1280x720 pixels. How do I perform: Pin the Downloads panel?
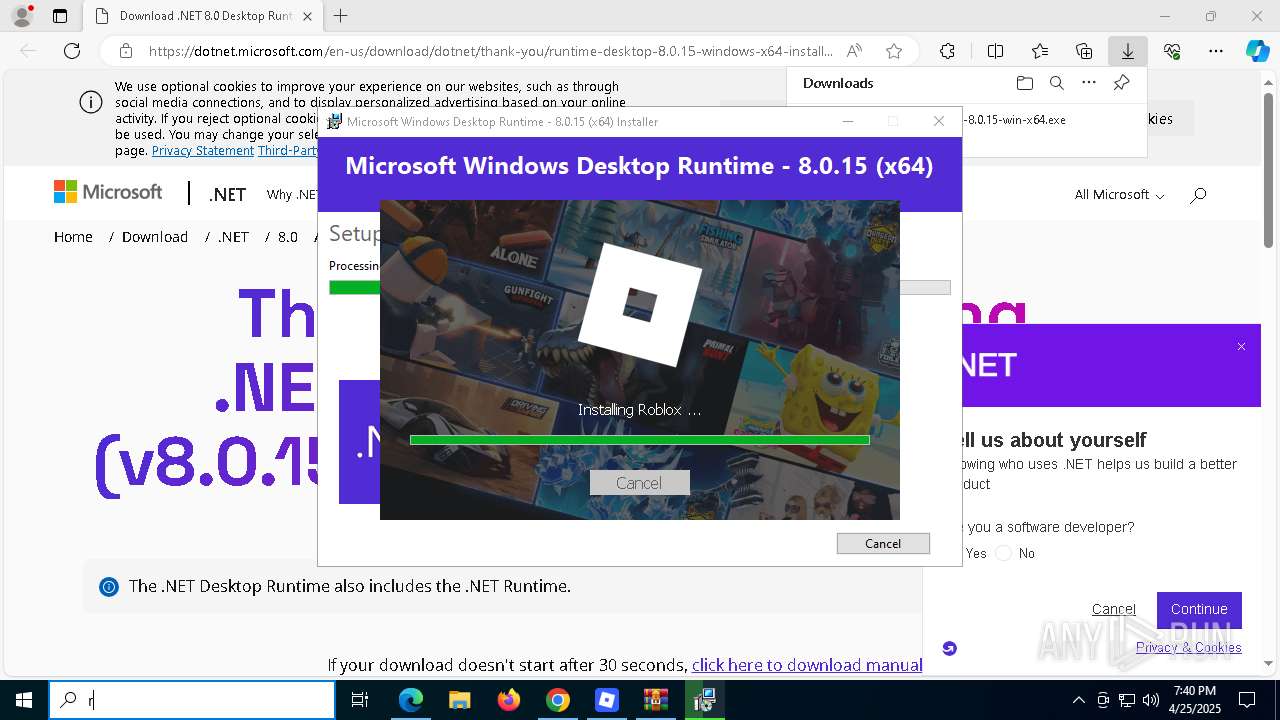coord(1122,83)
